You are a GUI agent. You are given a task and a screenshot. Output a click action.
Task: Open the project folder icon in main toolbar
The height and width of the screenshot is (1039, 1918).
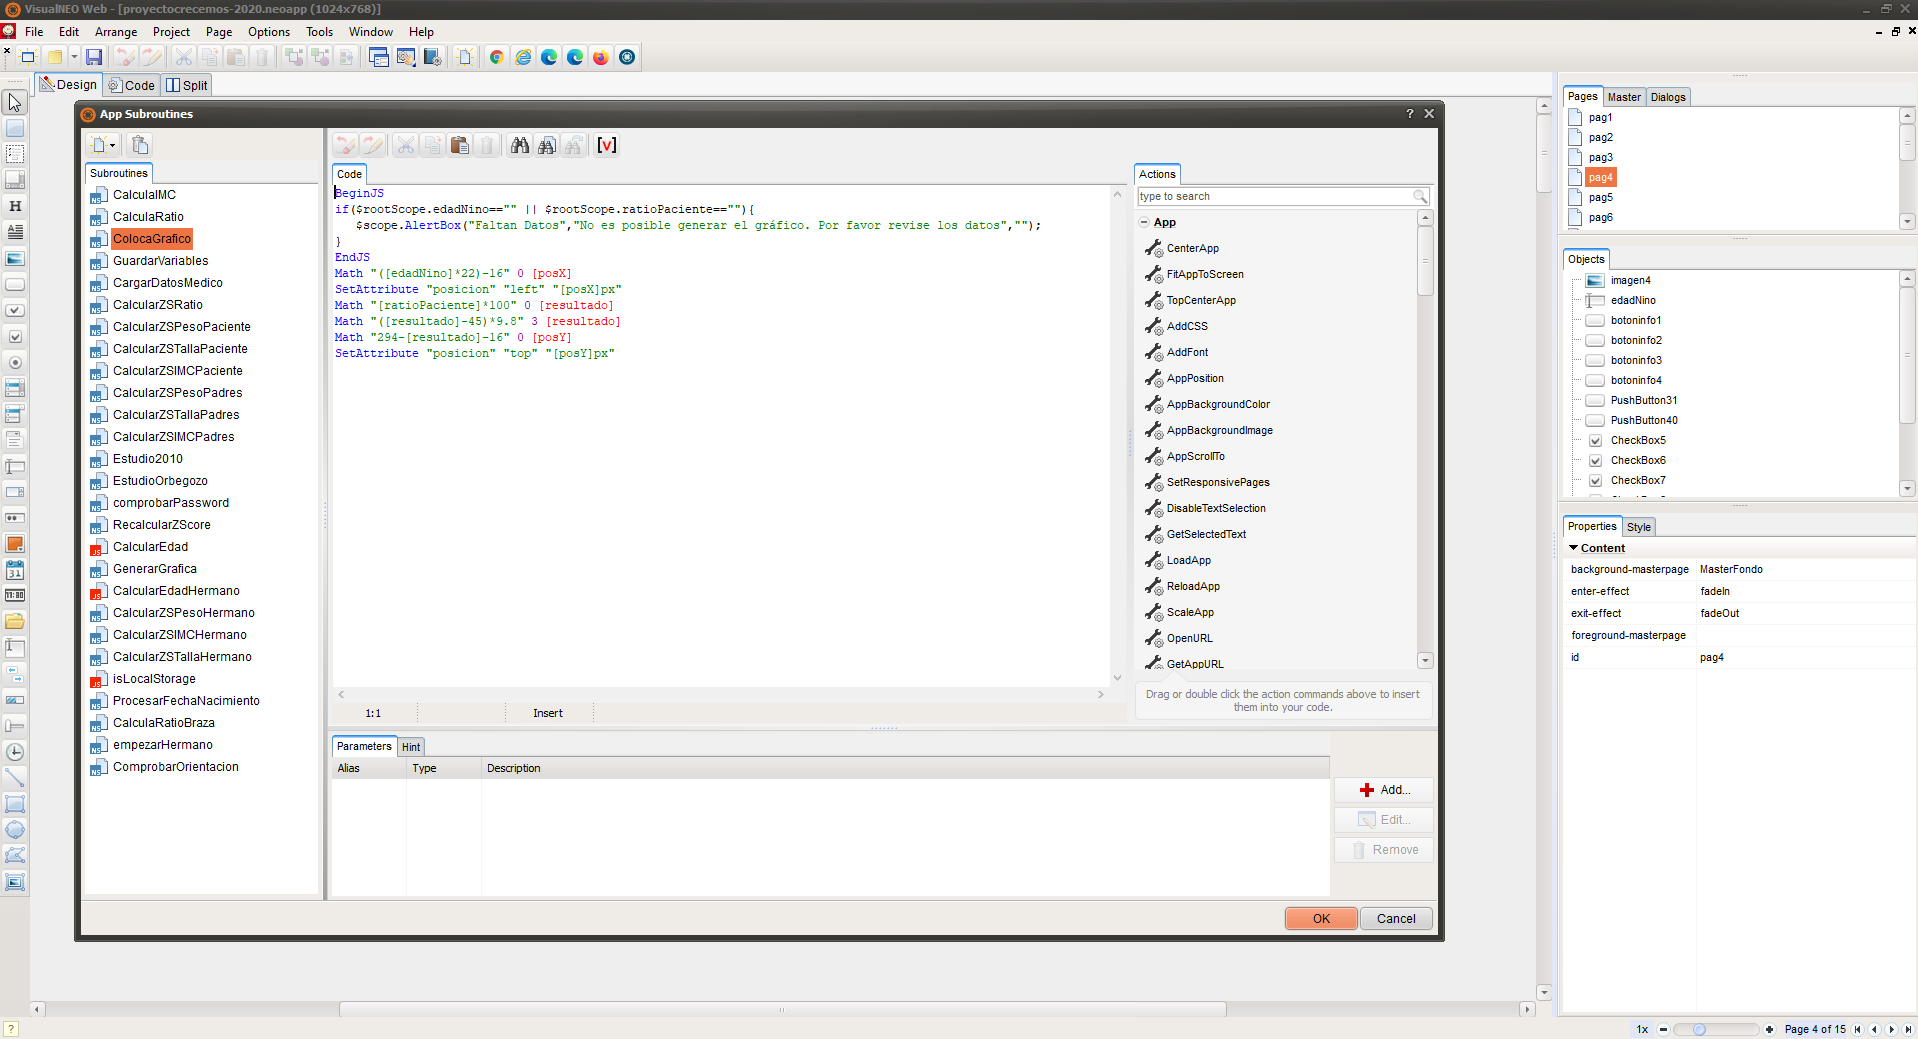pos(55,57)
